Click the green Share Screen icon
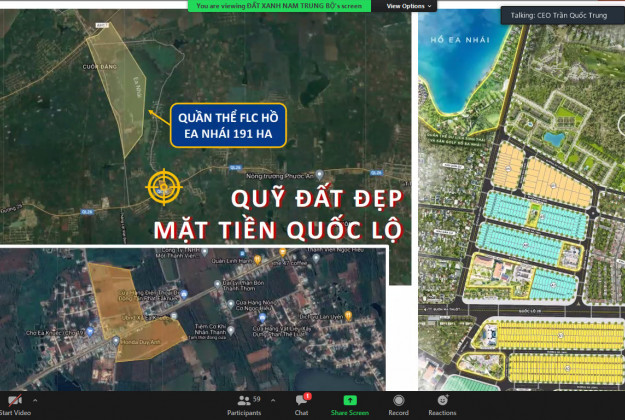The image size is (625, 420). pyautogui.click(x=350, y=403)
